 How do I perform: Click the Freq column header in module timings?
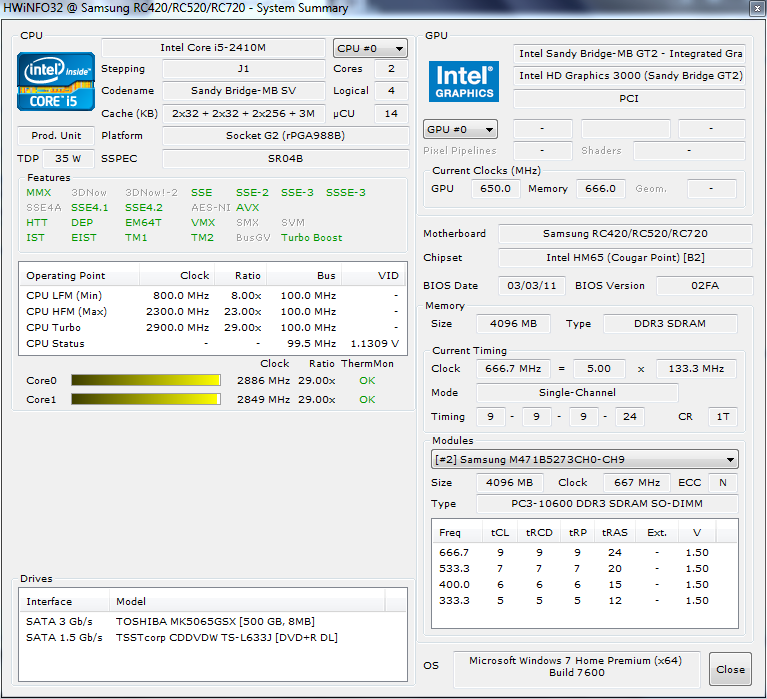point(457,532)
